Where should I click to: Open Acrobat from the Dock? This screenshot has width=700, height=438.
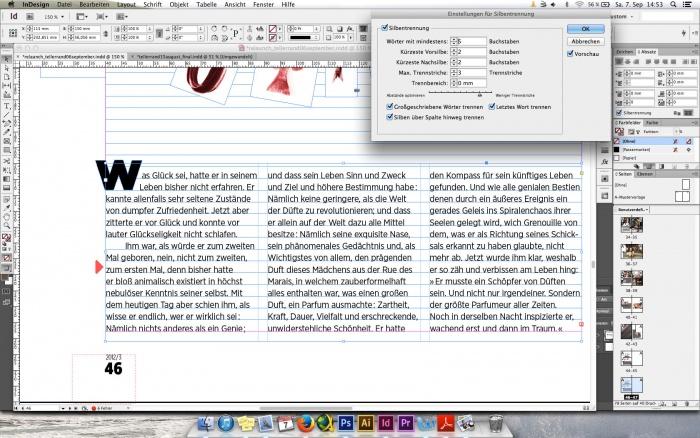446,423
